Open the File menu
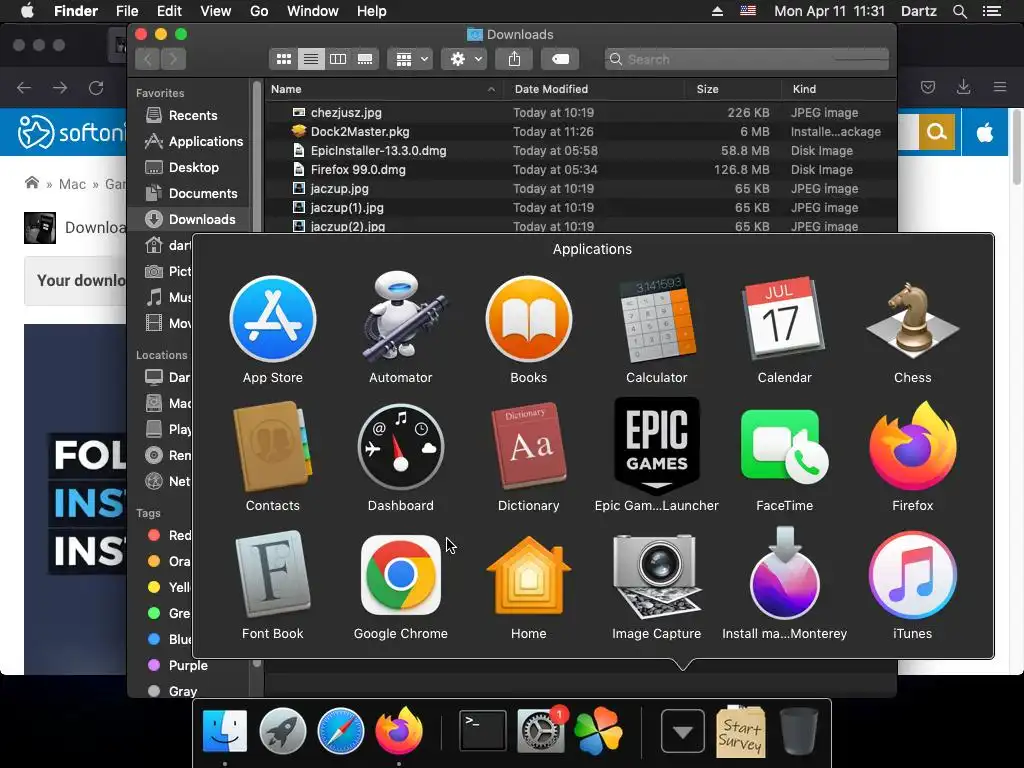This screenshot has height=768, width=1024. [127, 11]
